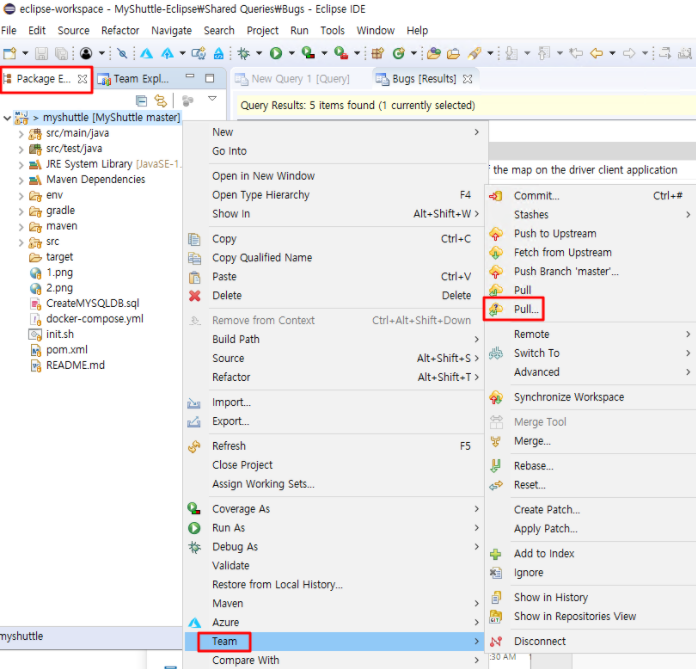The width and height of the screenshot is (696, 669).
Task: Open the Compare With submenu
Action: coord(334,660)
